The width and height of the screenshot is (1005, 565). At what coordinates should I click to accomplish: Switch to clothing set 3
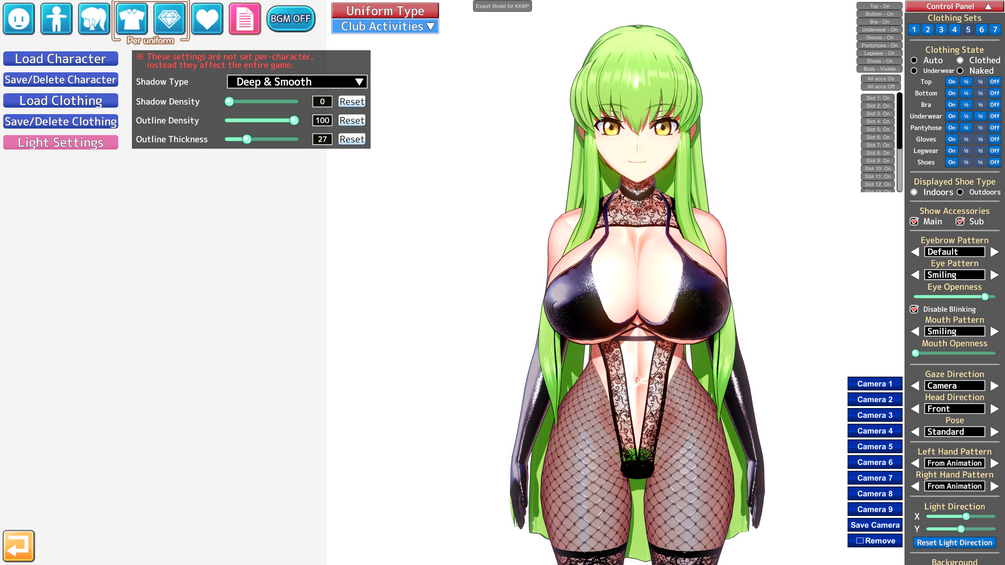tap(941, 29)
